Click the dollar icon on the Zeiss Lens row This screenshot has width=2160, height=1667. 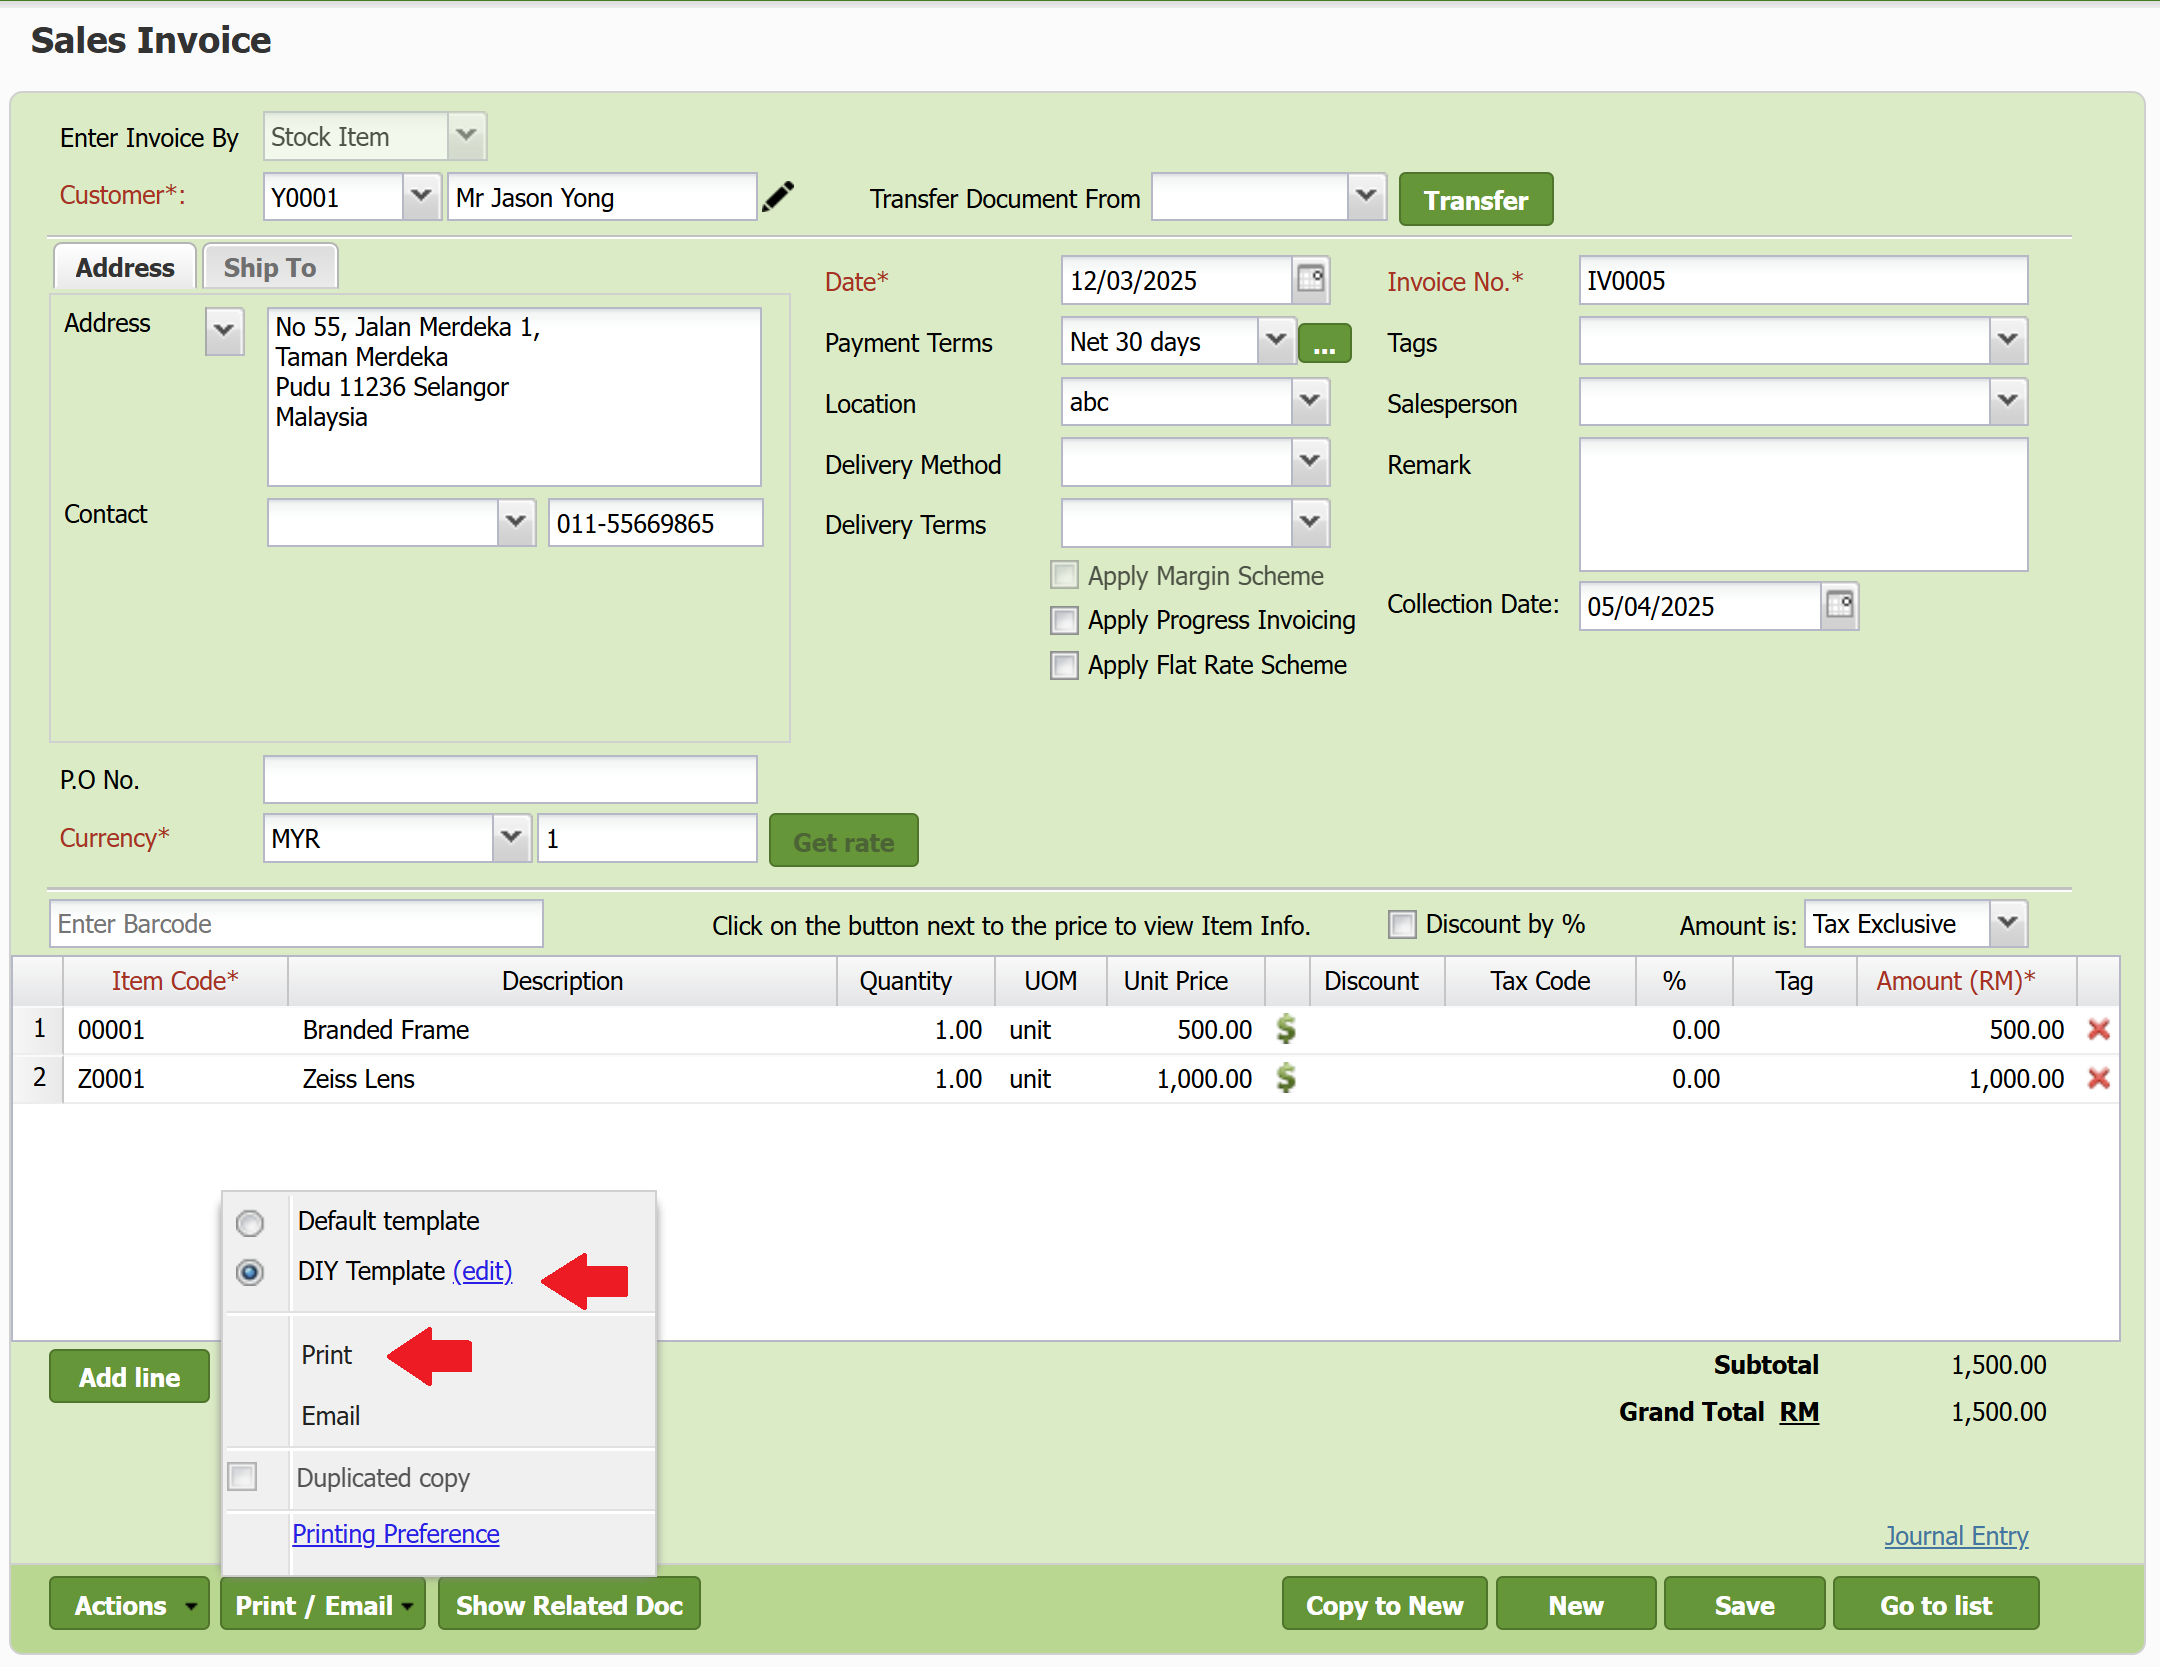(x=1286, y=1078)
